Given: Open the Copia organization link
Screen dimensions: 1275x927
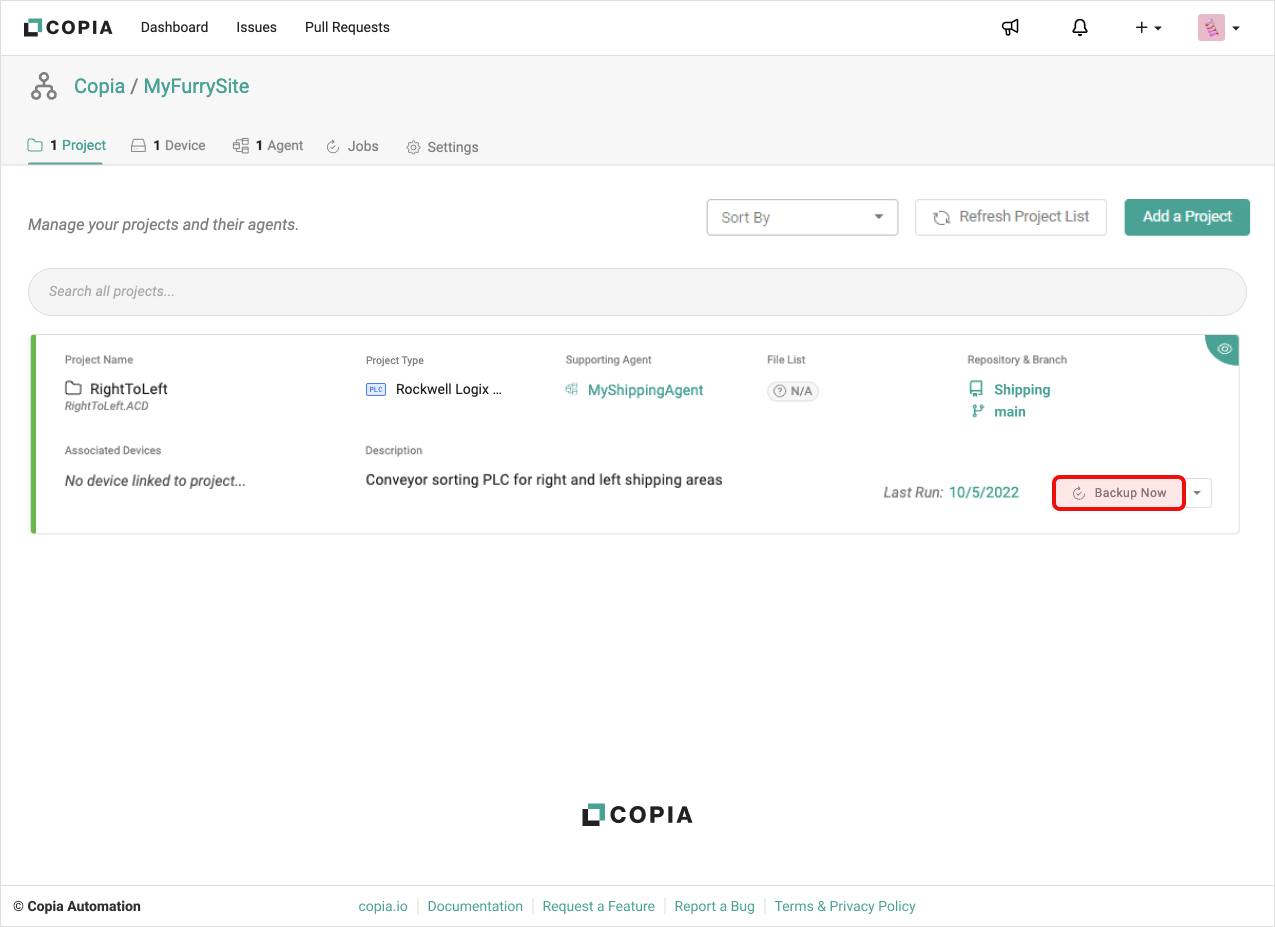Looking at the screenshot, I should pos(99,86).
